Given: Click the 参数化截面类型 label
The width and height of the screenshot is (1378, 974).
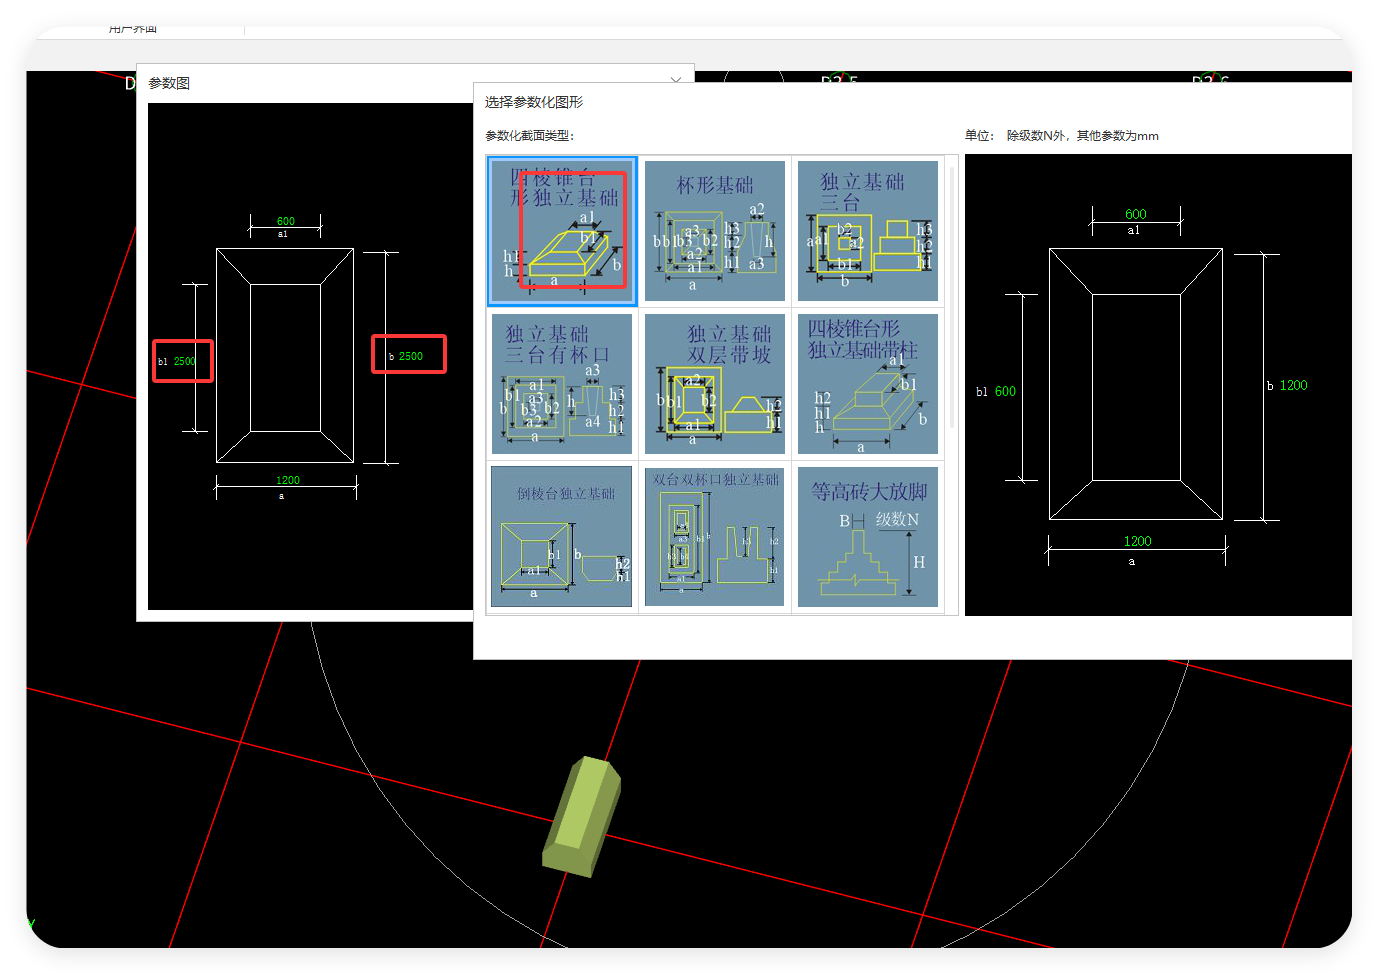Looking at the screenshot, I should click(x=530, y=136).
